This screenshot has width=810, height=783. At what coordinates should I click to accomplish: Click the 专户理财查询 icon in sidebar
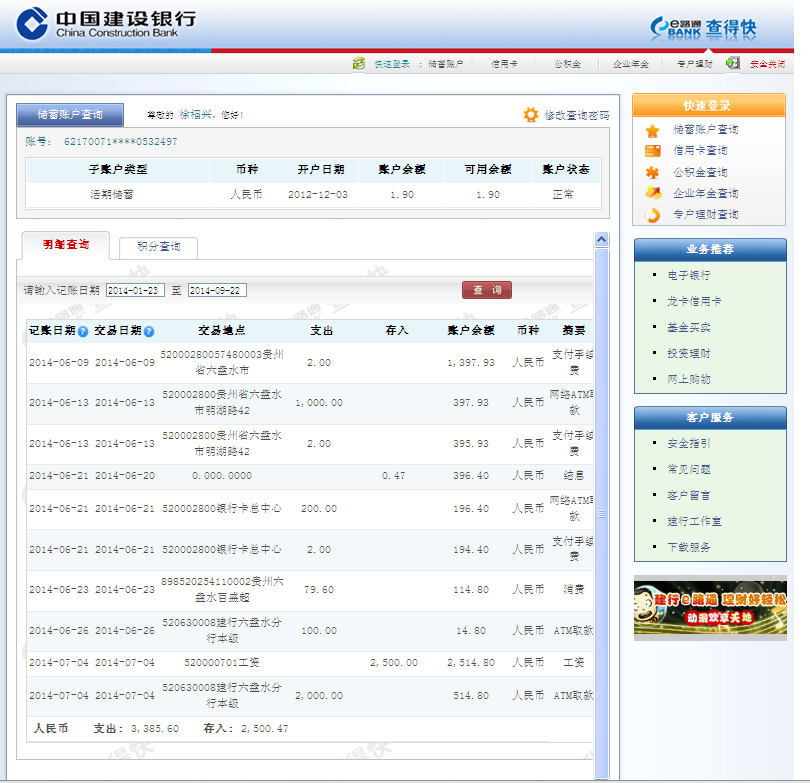[652, 214]
